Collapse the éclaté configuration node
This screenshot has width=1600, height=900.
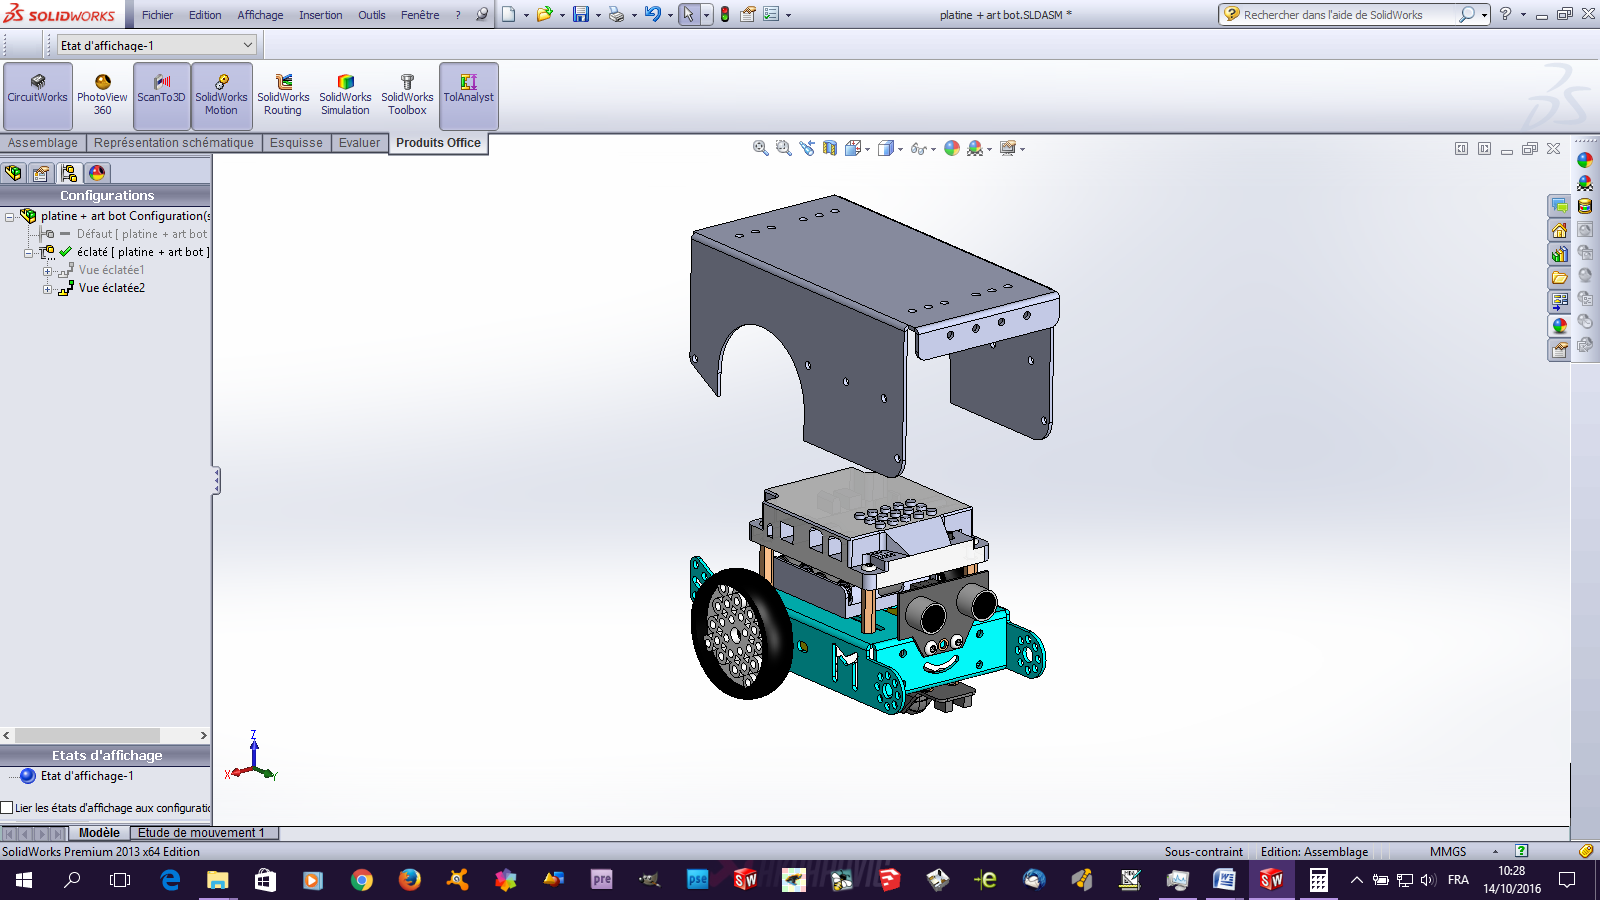click(x=29, y=253)
